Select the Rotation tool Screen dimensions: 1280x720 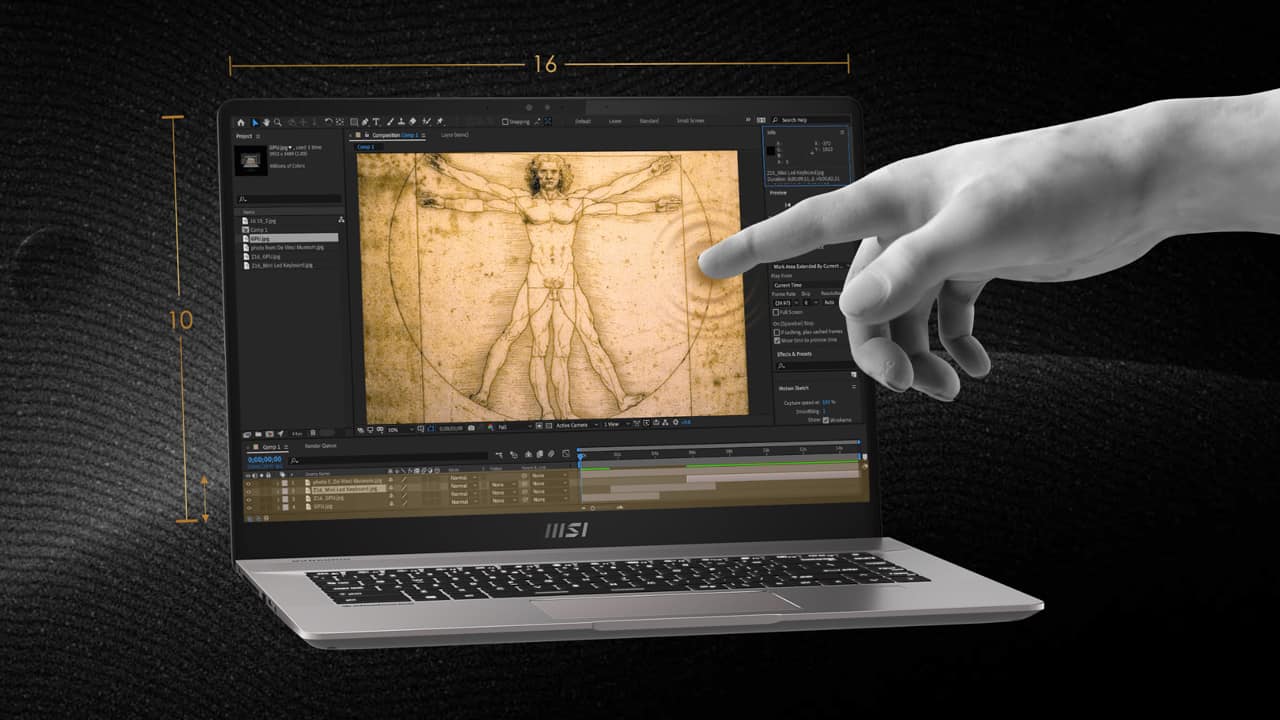coord(328,121)
